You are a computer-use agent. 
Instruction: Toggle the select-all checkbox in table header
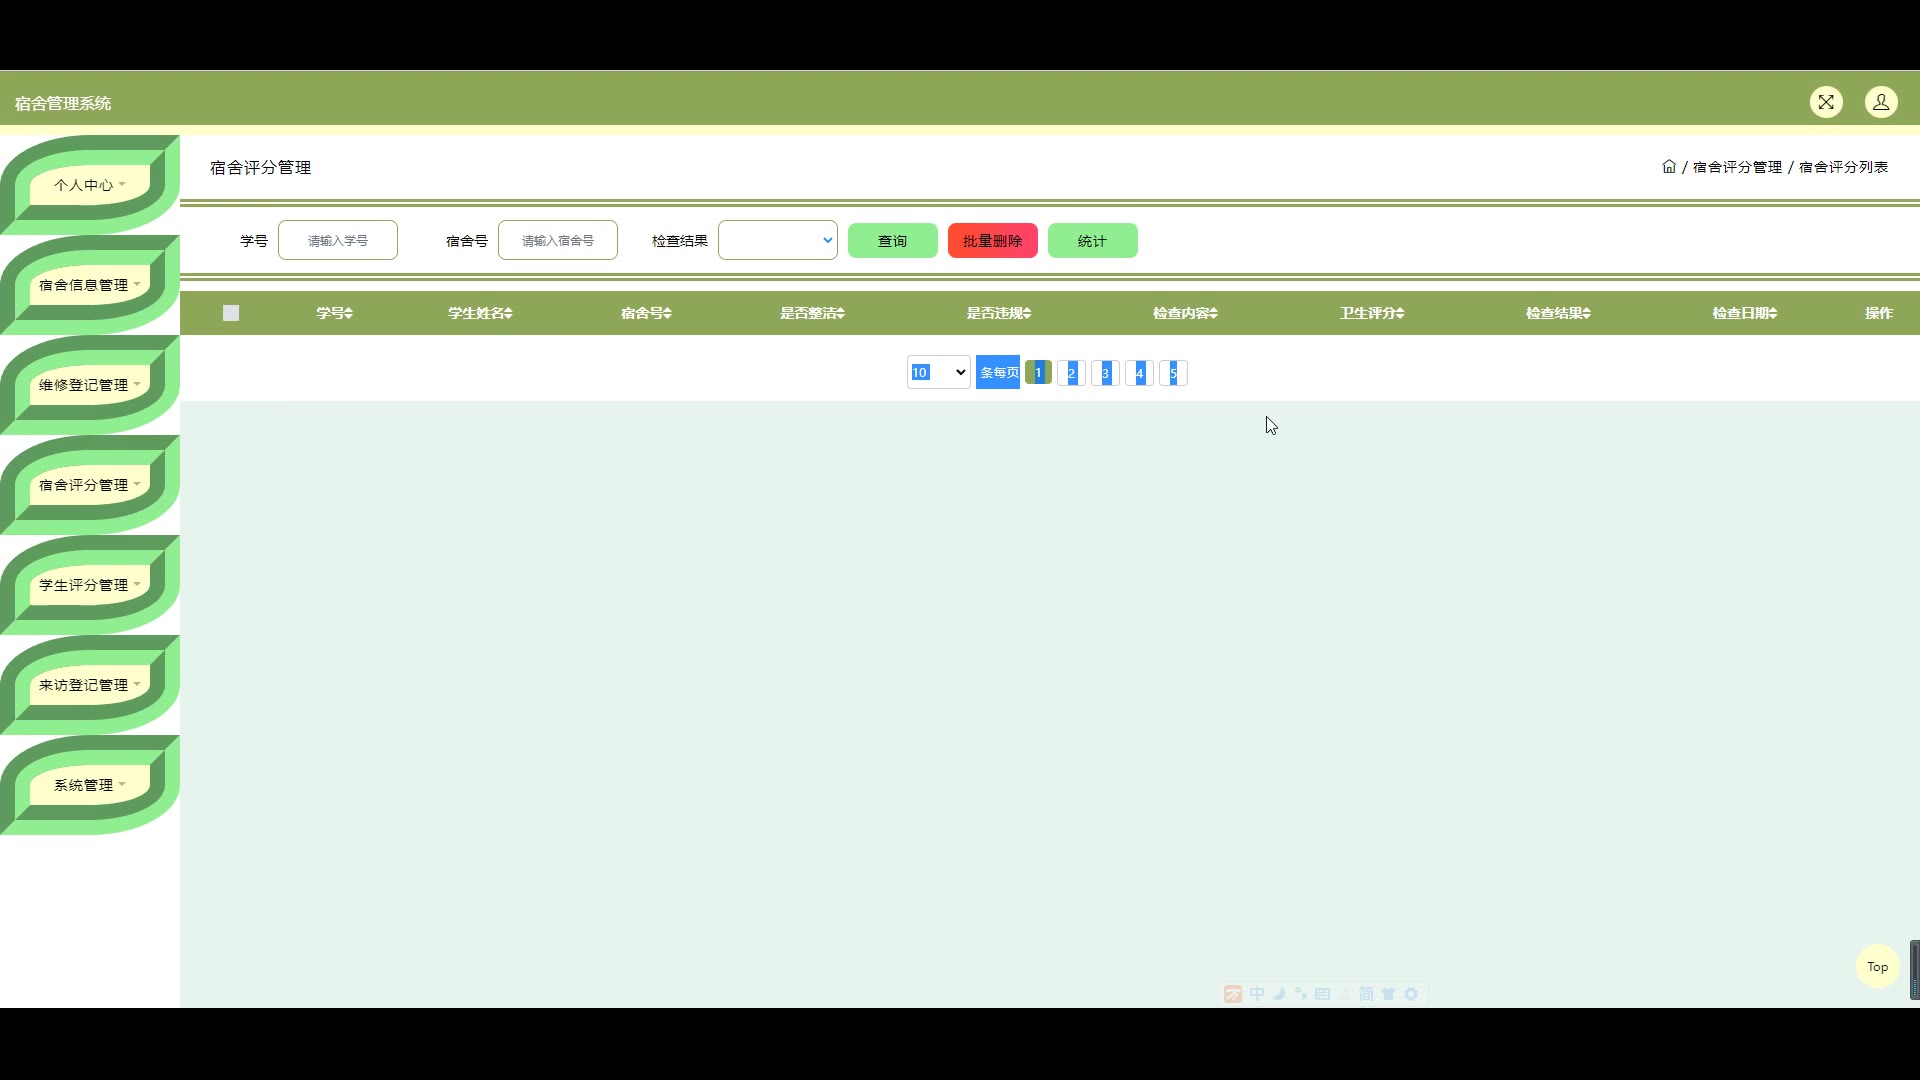[x=231, y=313]
